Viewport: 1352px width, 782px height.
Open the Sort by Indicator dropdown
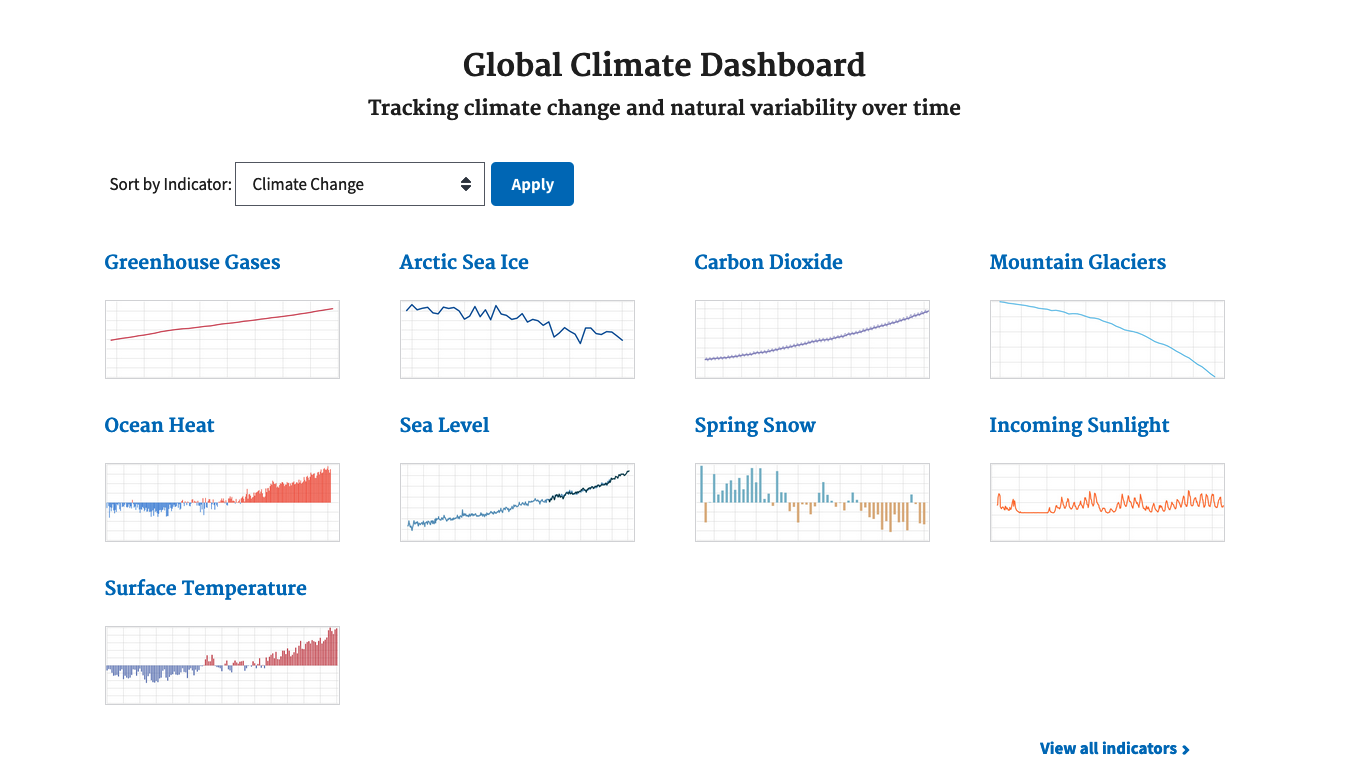pos(358,184)
